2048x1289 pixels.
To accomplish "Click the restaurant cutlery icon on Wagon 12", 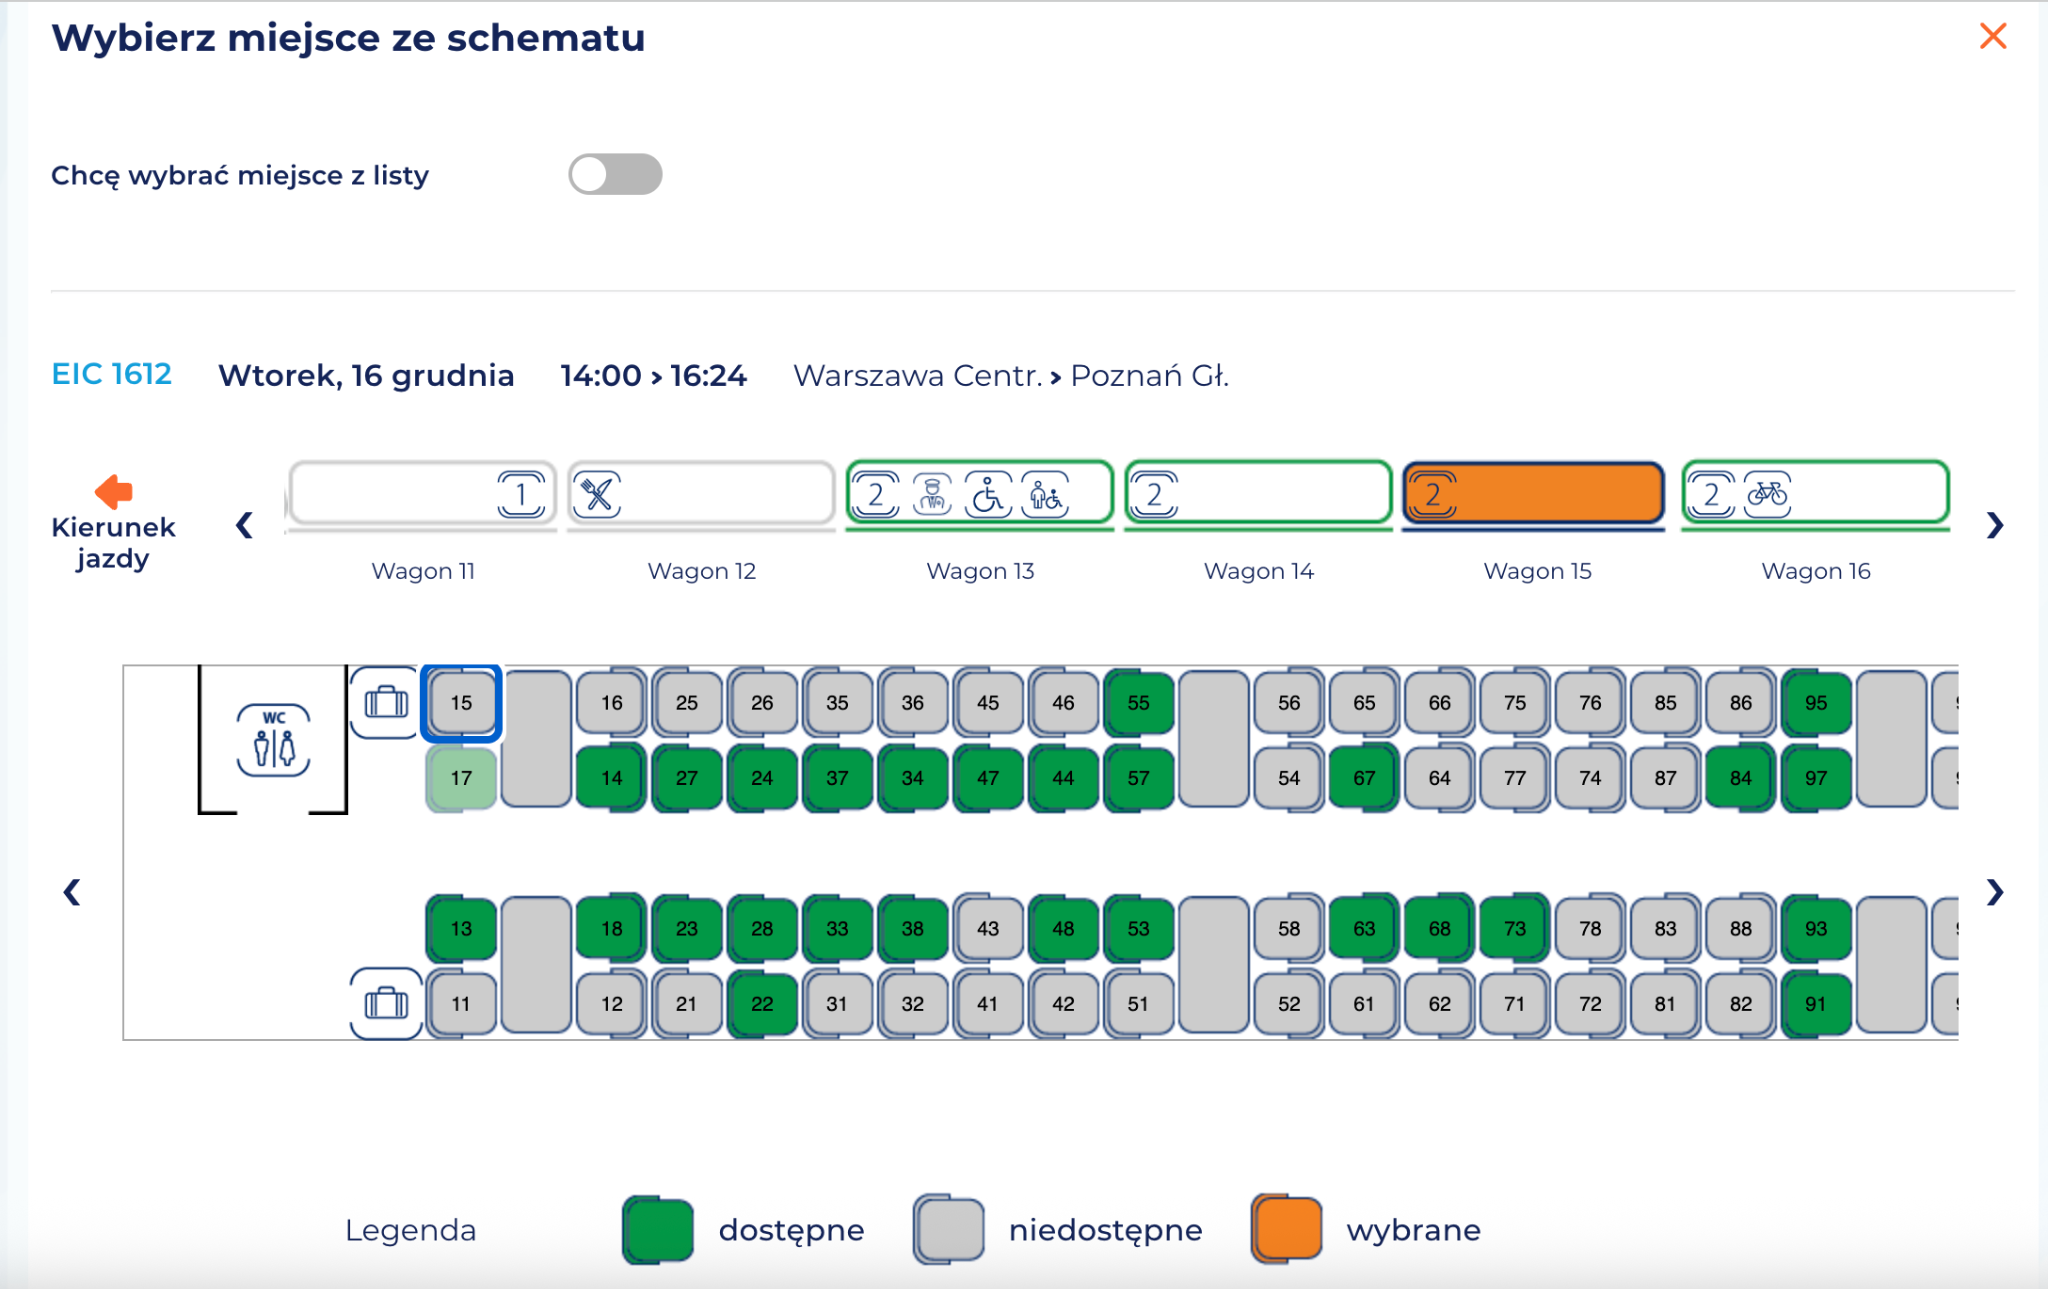I will (x=598, y=493).
